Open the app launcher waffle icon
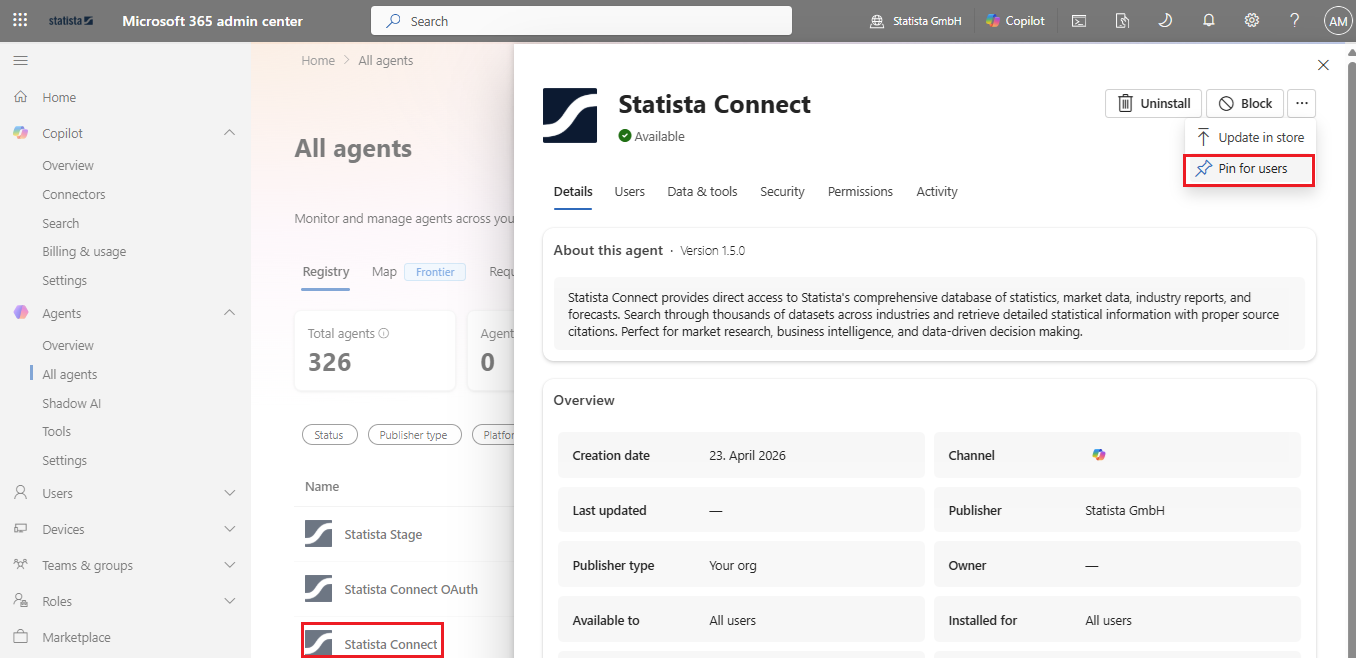Viewport: 1356px width, 658px height. pos(20,20)
